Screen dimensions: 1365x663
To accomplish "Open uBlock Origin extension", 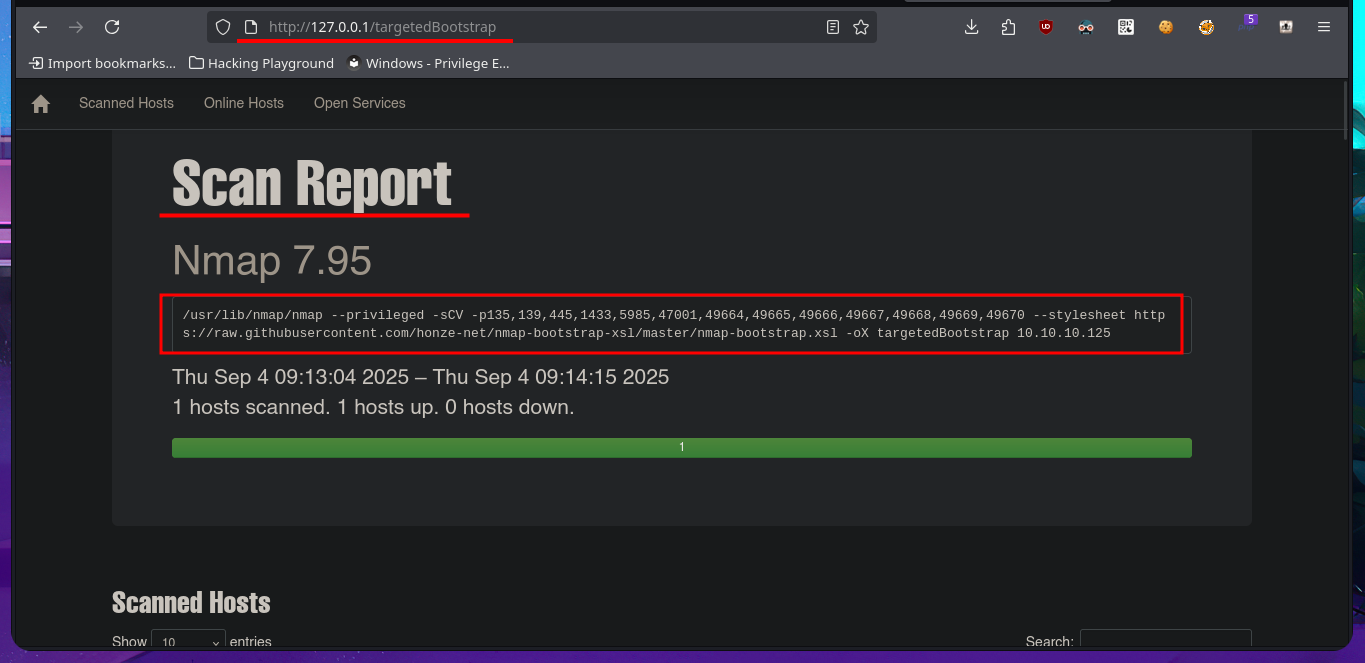I will click(x=1046, y=27).
